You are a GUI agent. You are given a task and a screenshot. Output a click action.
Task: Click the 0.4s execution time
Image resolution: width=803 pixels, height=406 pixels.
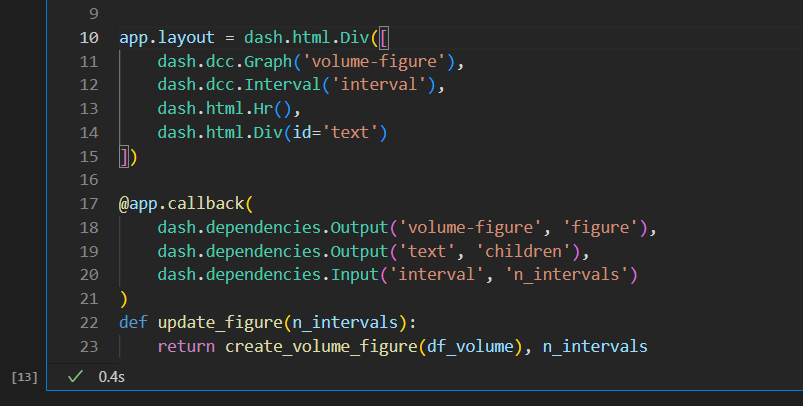(112, 377)
